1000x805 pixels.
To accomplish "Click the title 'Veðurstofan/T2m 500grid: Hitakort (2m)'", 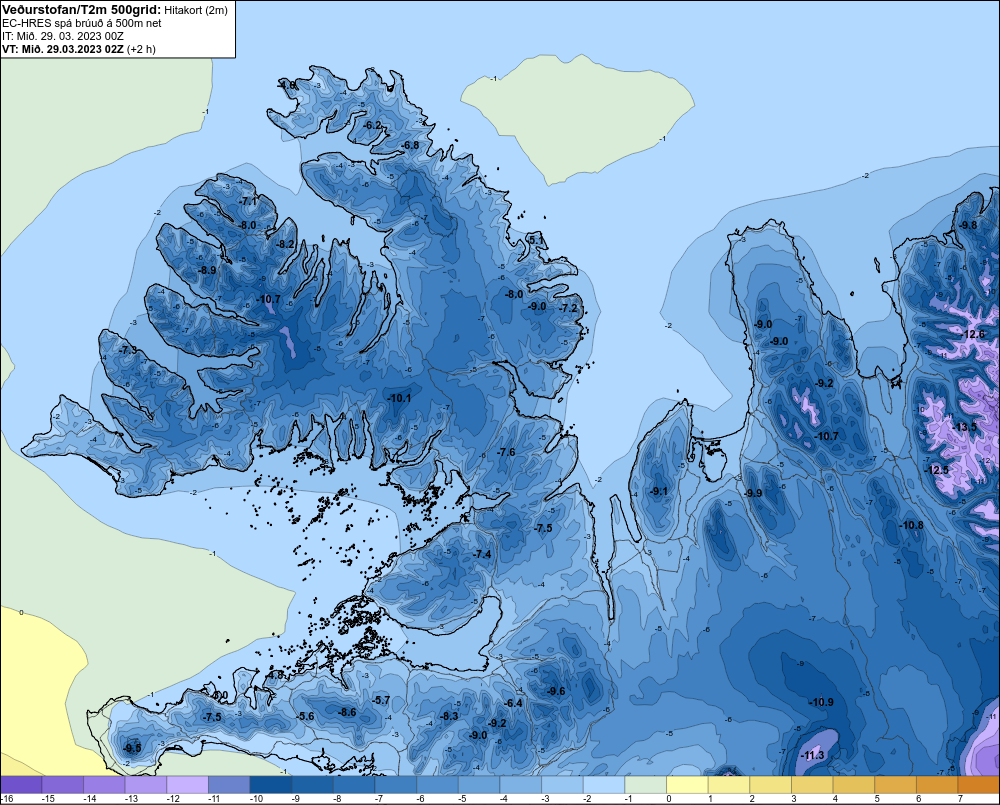I will pos(114,10).
